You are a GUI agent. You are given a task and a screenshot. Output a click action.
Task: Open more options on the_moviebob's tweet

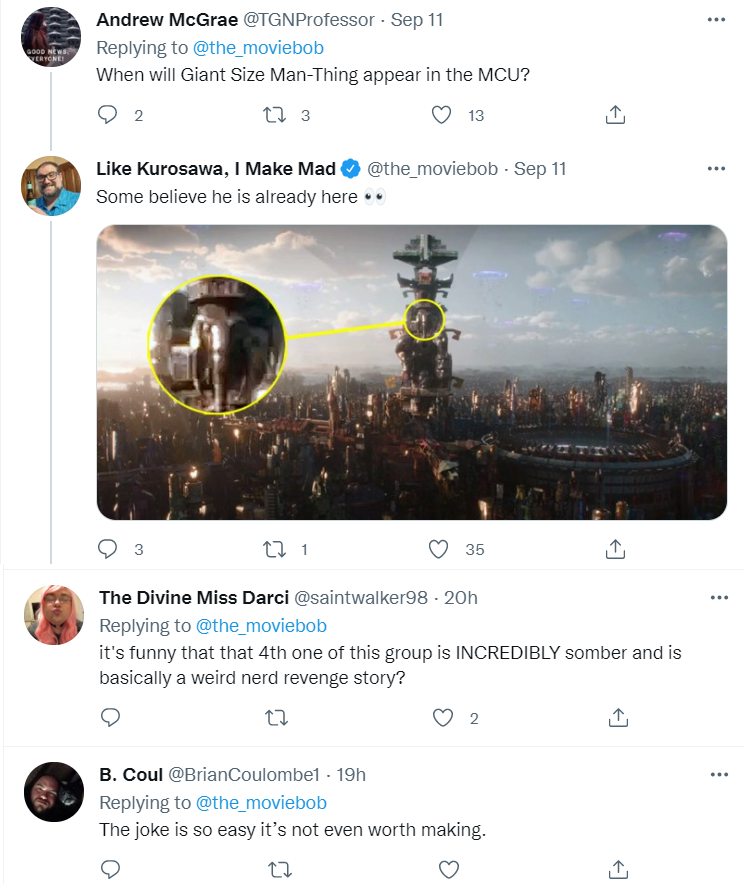click(716, 168)
